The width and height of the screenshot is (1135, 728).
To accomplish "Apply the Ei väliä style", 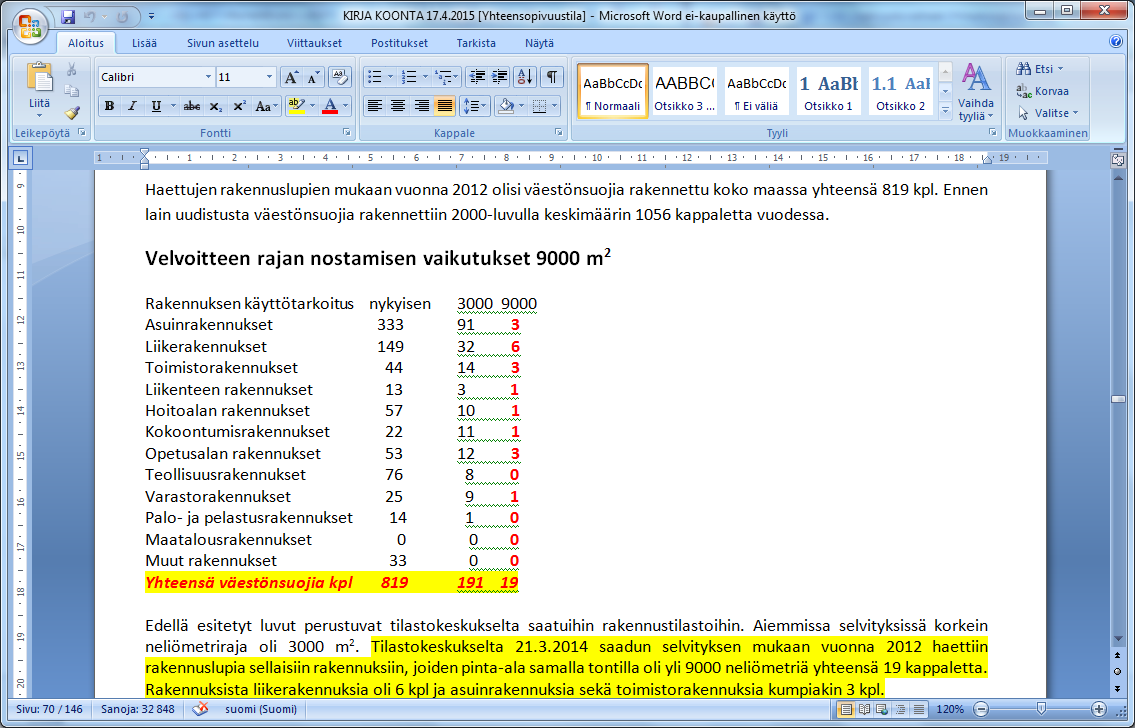I will pos(756,91).
